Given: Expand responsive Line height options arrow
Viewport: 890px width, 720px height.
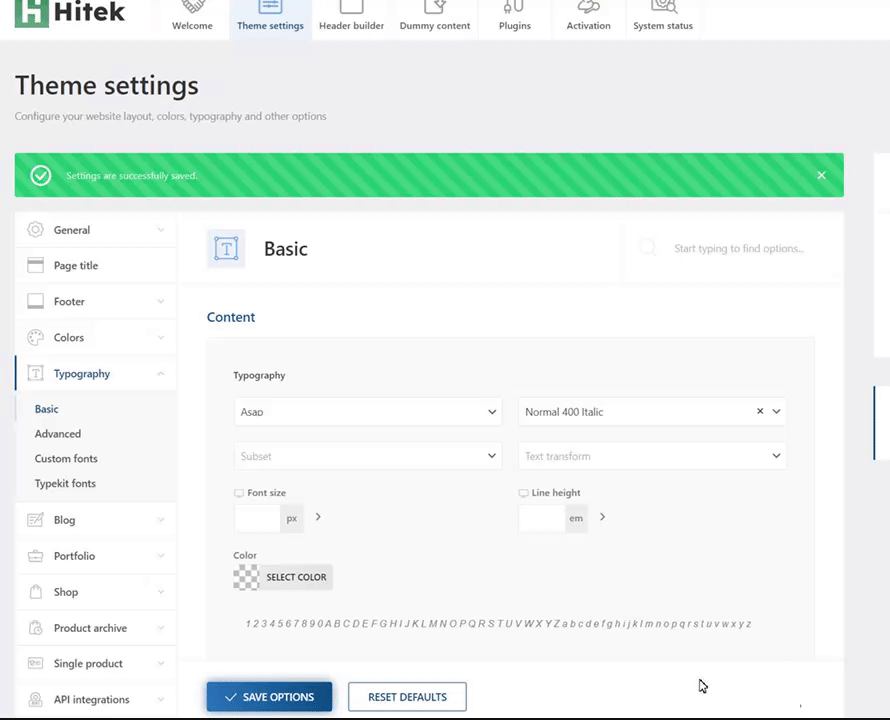Looking at the screenshot, I should pos(603,517).
